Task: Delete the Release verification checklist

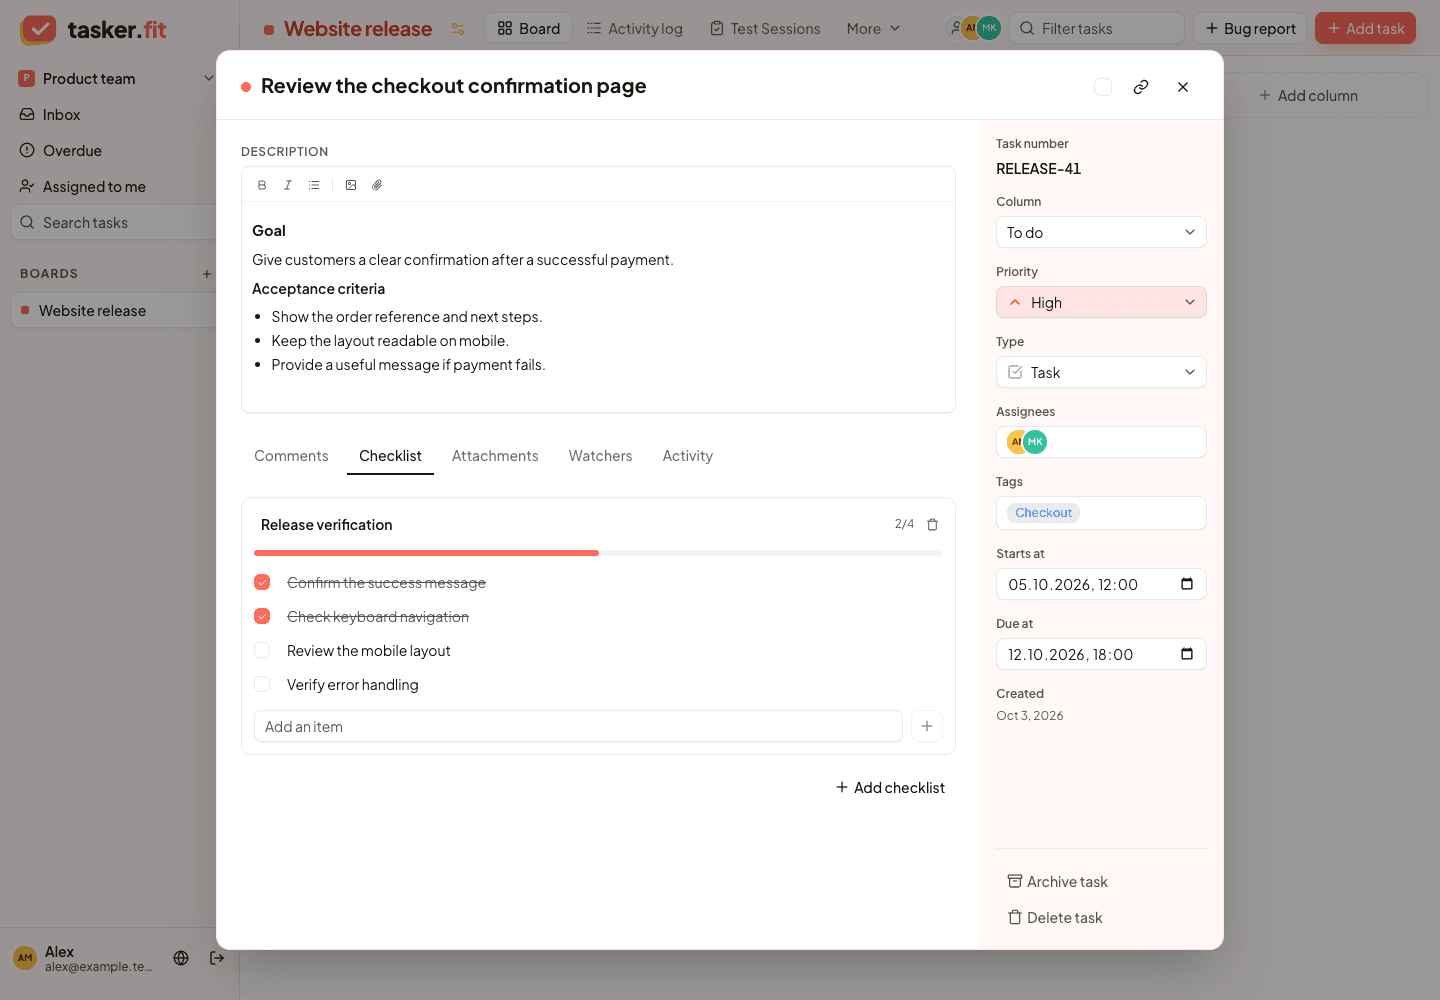Action: [932, 525]
